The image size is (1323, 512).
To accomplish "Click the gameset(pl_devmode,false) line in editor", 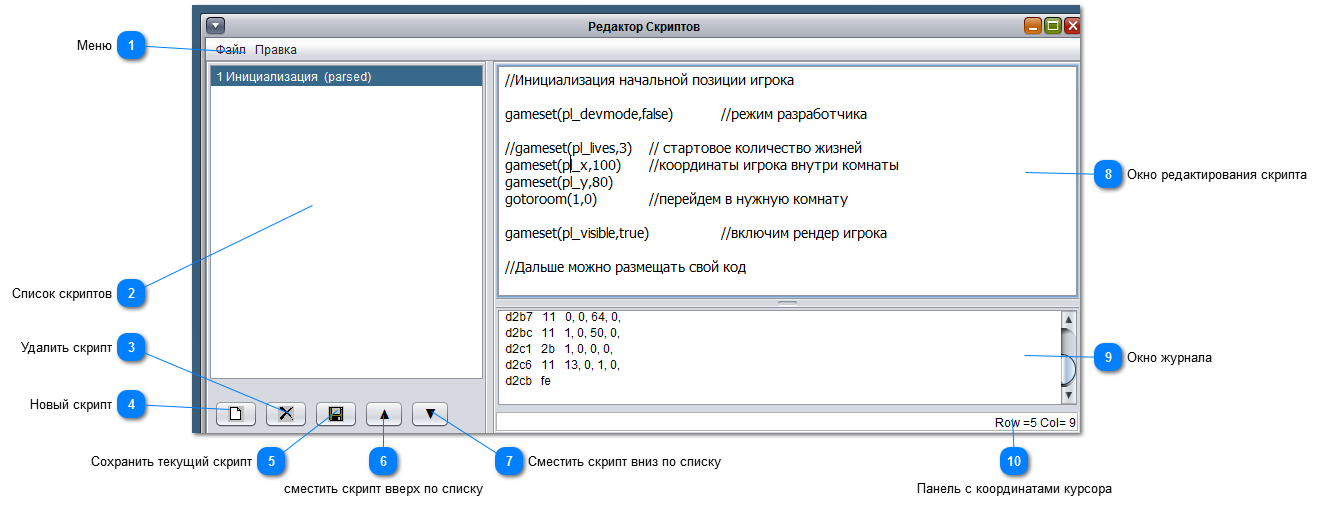I will pyautogui.click(x=589, y=114).
